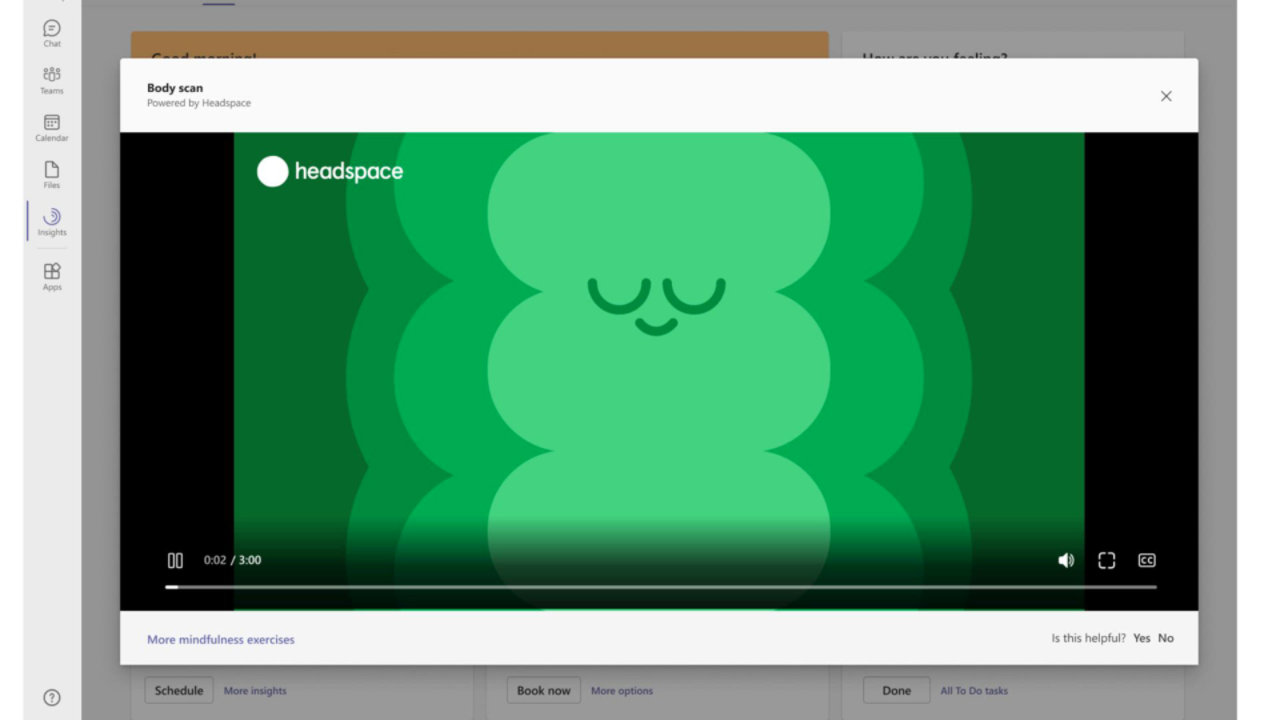Click the Schedule button
Image resolution: width=1280 pixels, height=720 pixels.
[179, 690]
